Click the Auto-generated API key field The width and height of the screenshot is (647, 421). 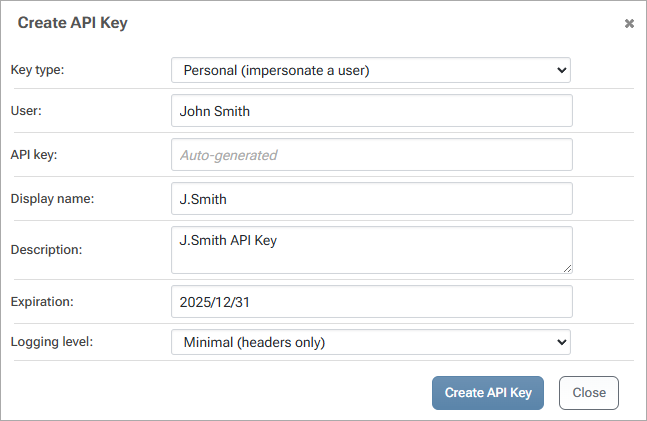click(371, 155)
